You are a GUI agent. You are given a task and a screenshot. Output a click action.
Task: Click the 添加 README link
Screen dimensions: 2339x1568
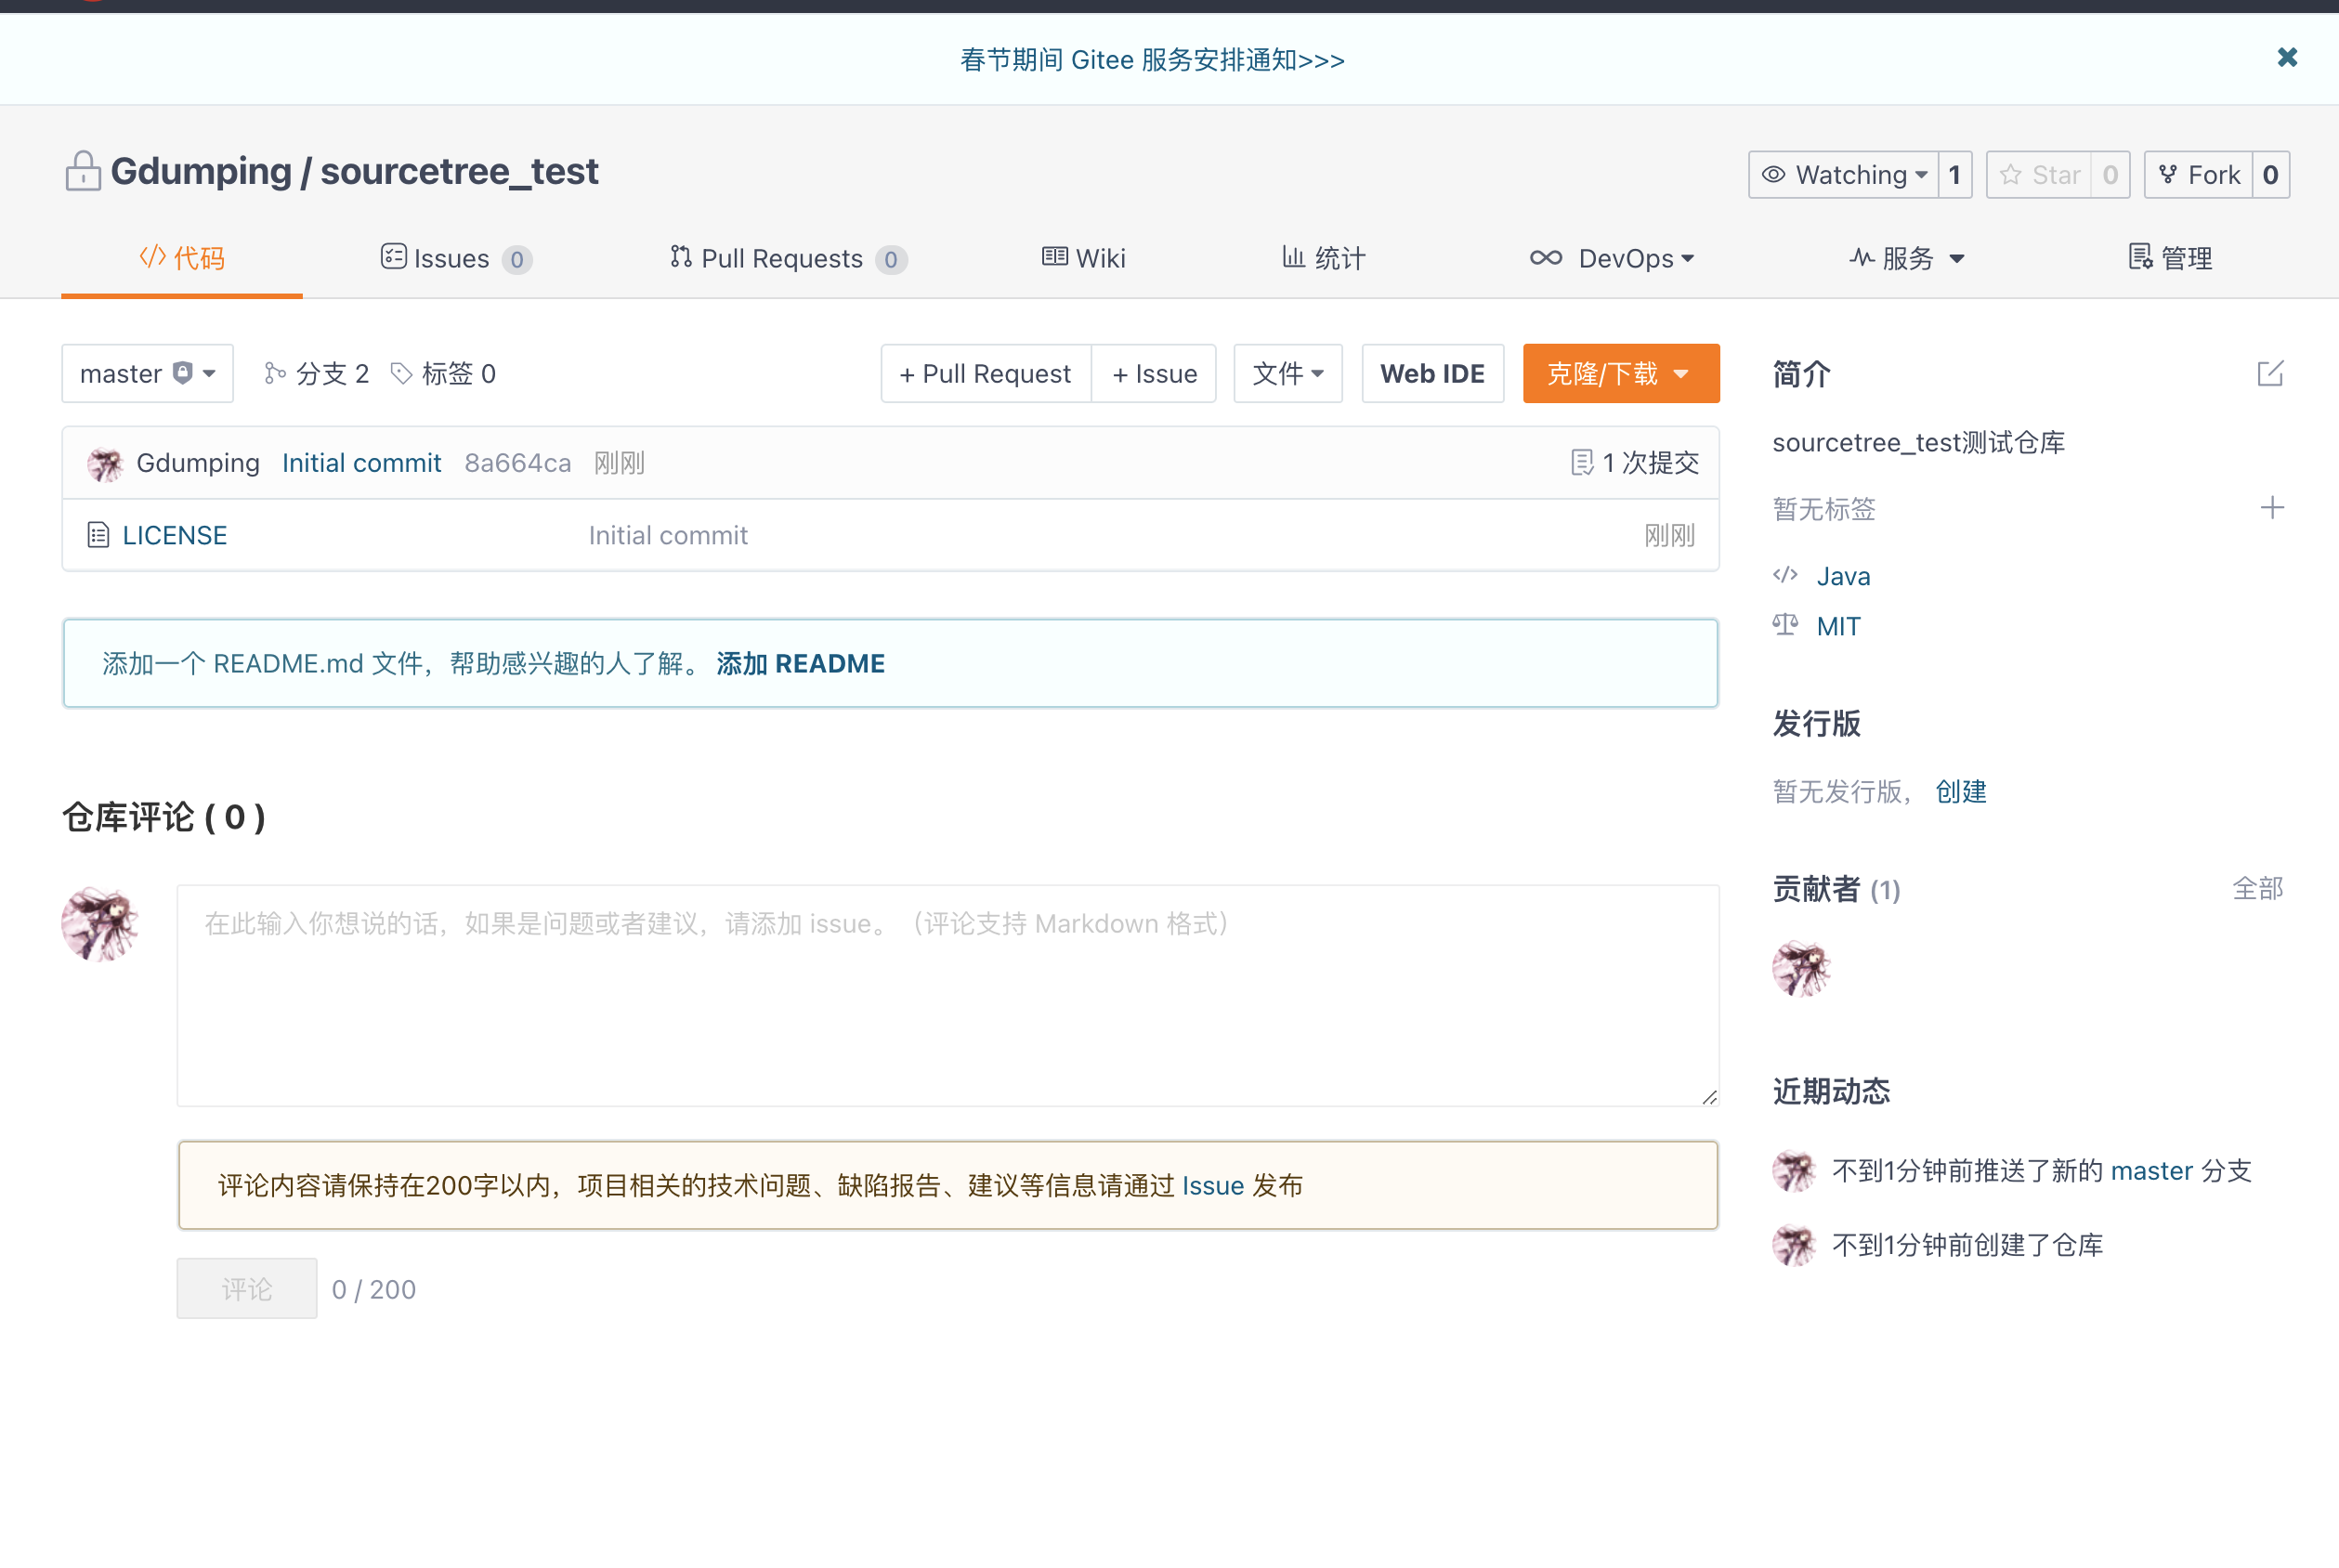pos(800,663)
